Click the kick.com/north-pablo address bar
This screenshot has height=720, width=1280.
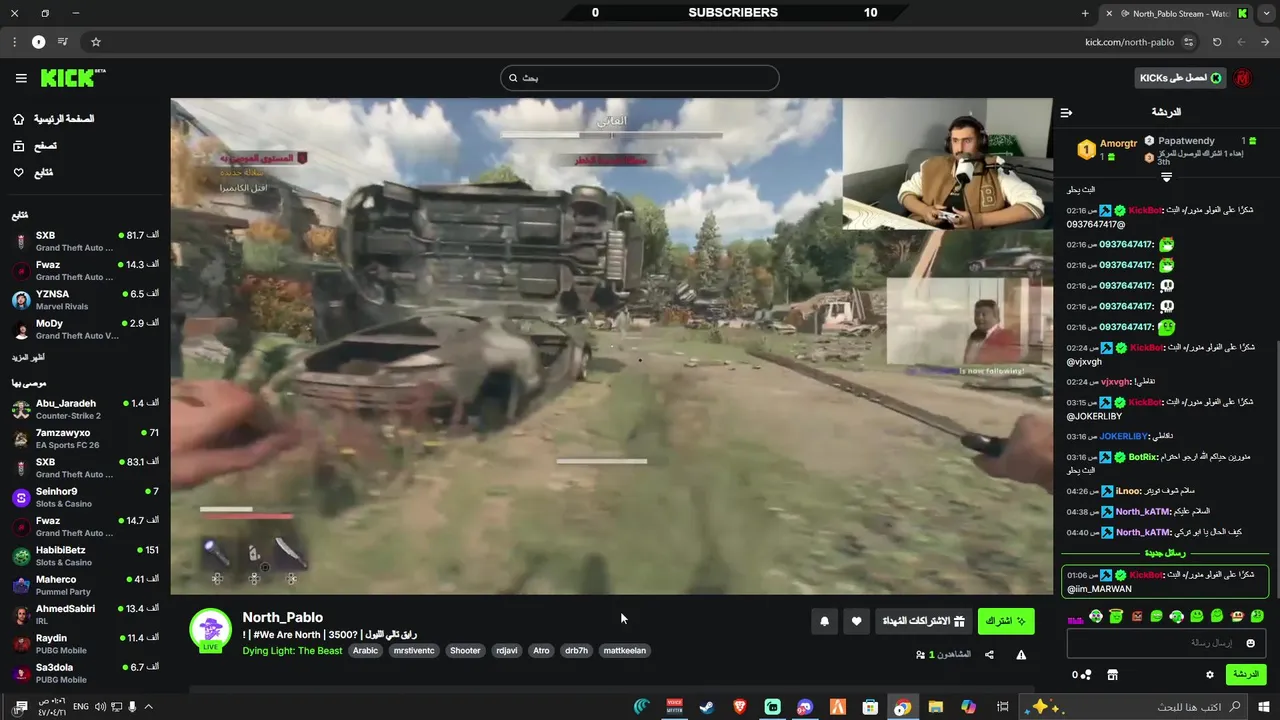click(x=1129, y=42)
